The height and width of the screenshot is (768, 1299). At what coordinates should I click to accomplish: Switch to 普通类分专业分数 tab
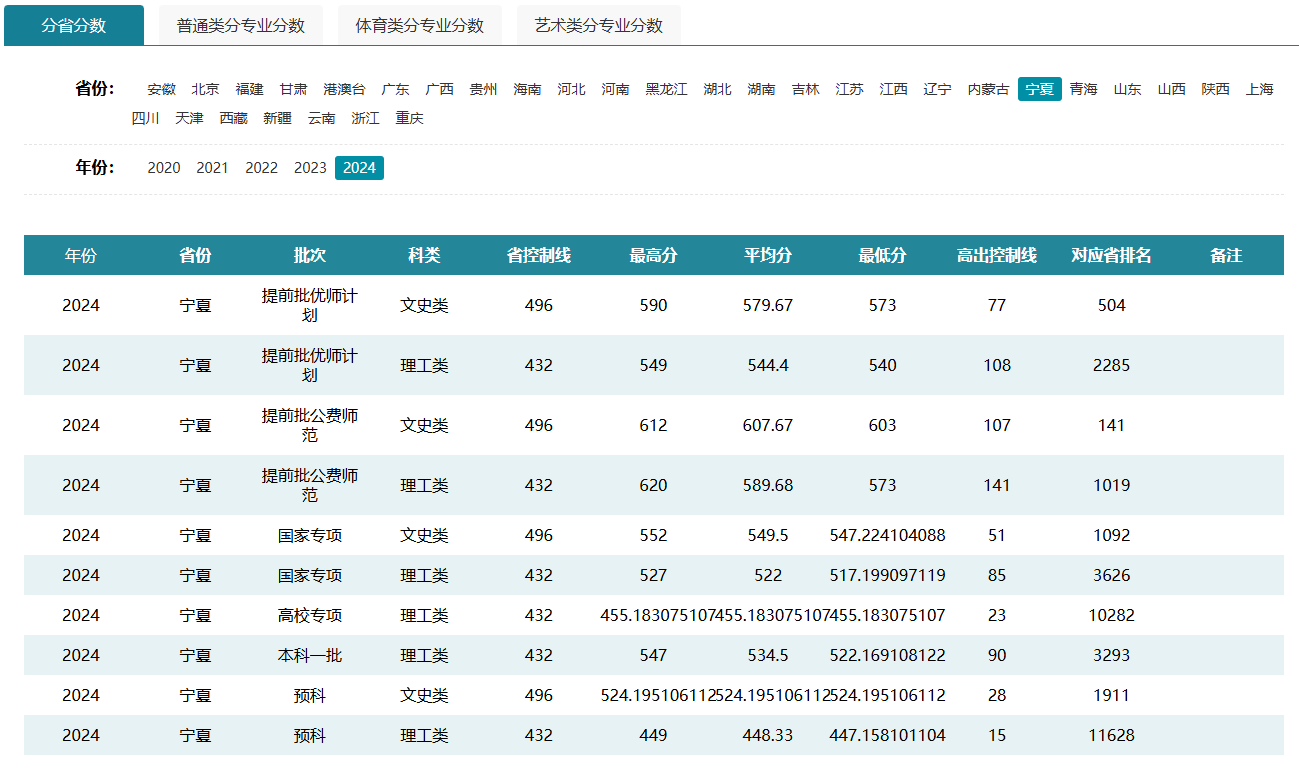[240, 26]
